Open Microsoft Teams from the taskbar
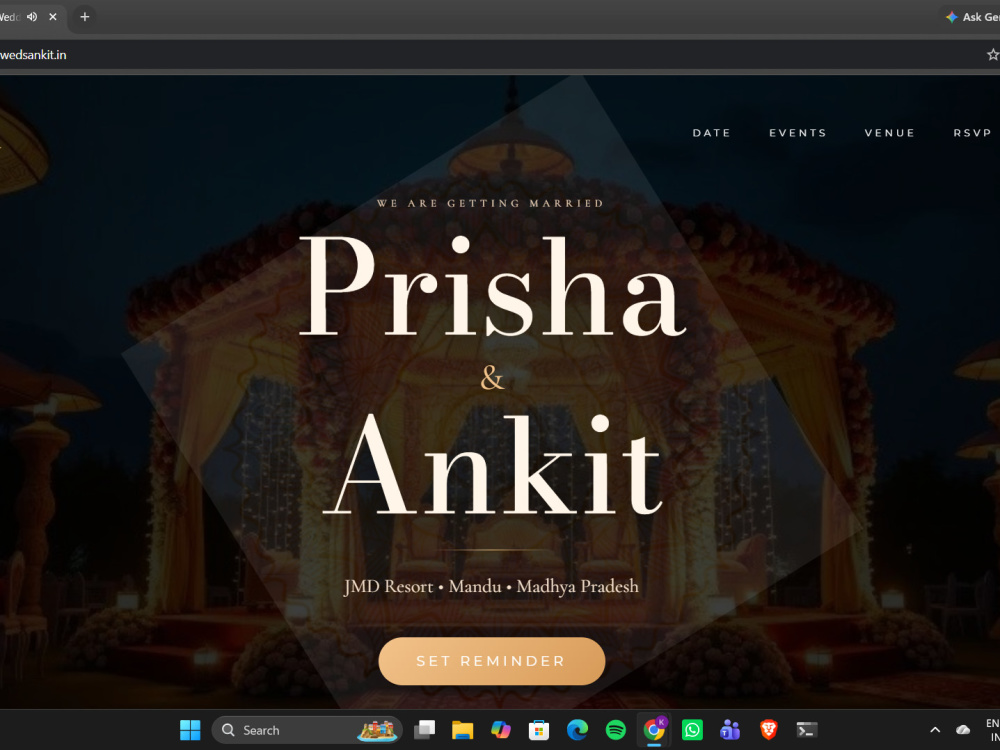Image resolution: width=1000 pixels, height=750 pixels. coord(730,730)
